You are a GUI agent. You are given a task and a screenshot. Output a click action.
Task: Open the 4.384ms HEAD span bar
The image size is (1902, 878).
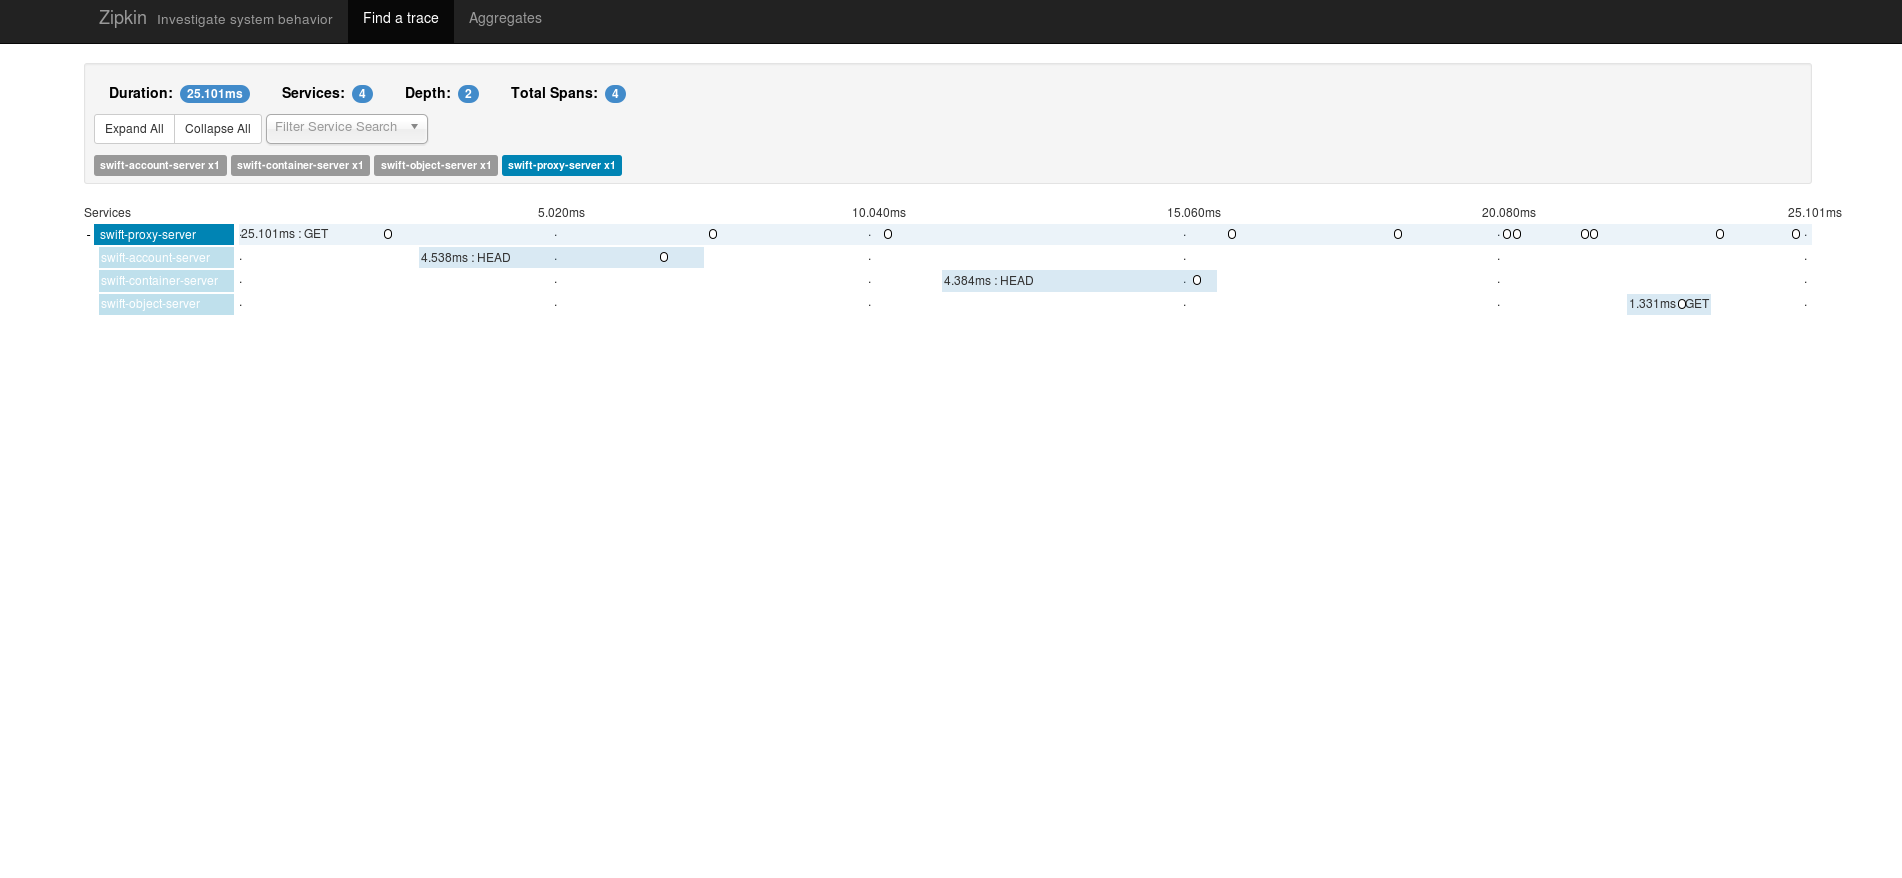pos(1078,281)
